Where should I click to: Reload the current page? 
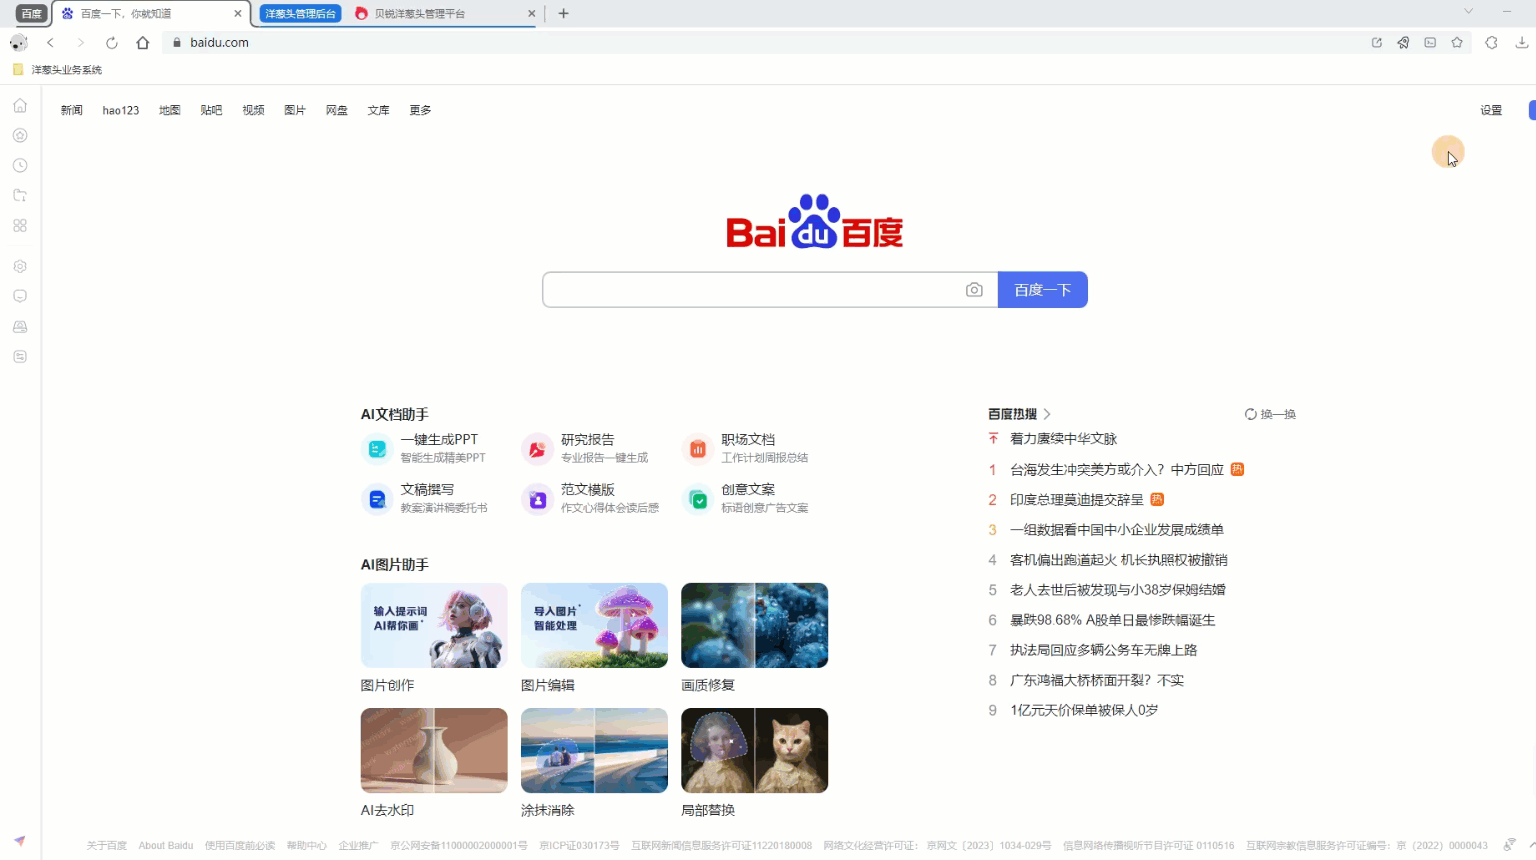pyautogui.click(x=112, y=42)
